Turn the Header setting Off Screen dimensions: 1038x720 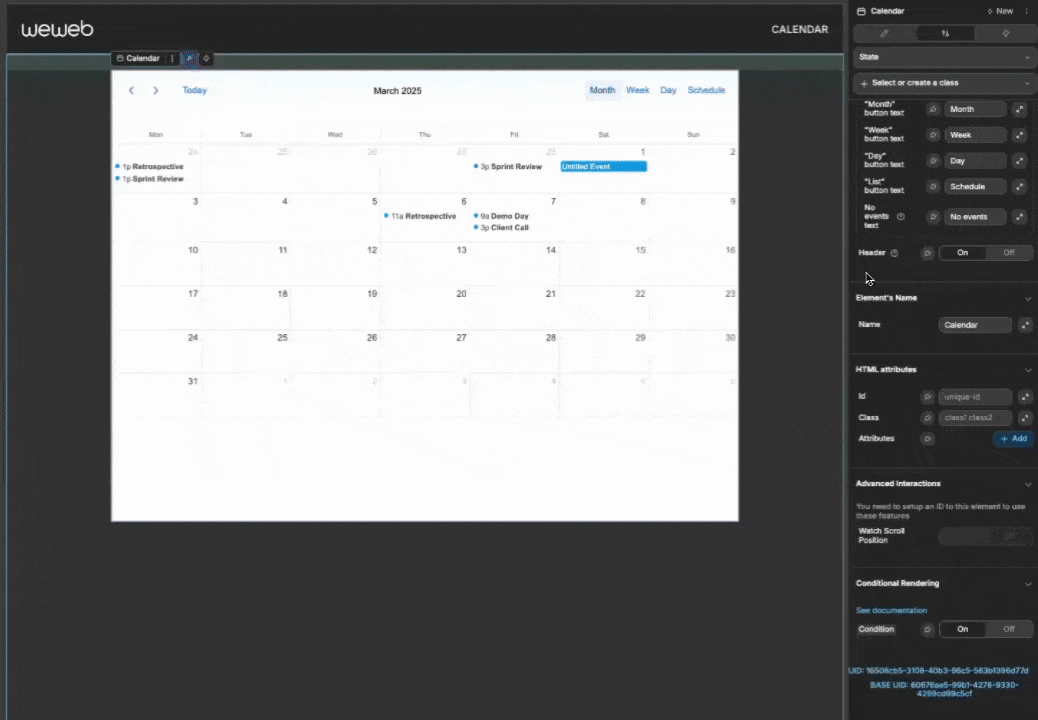[x=1008, y=252]
